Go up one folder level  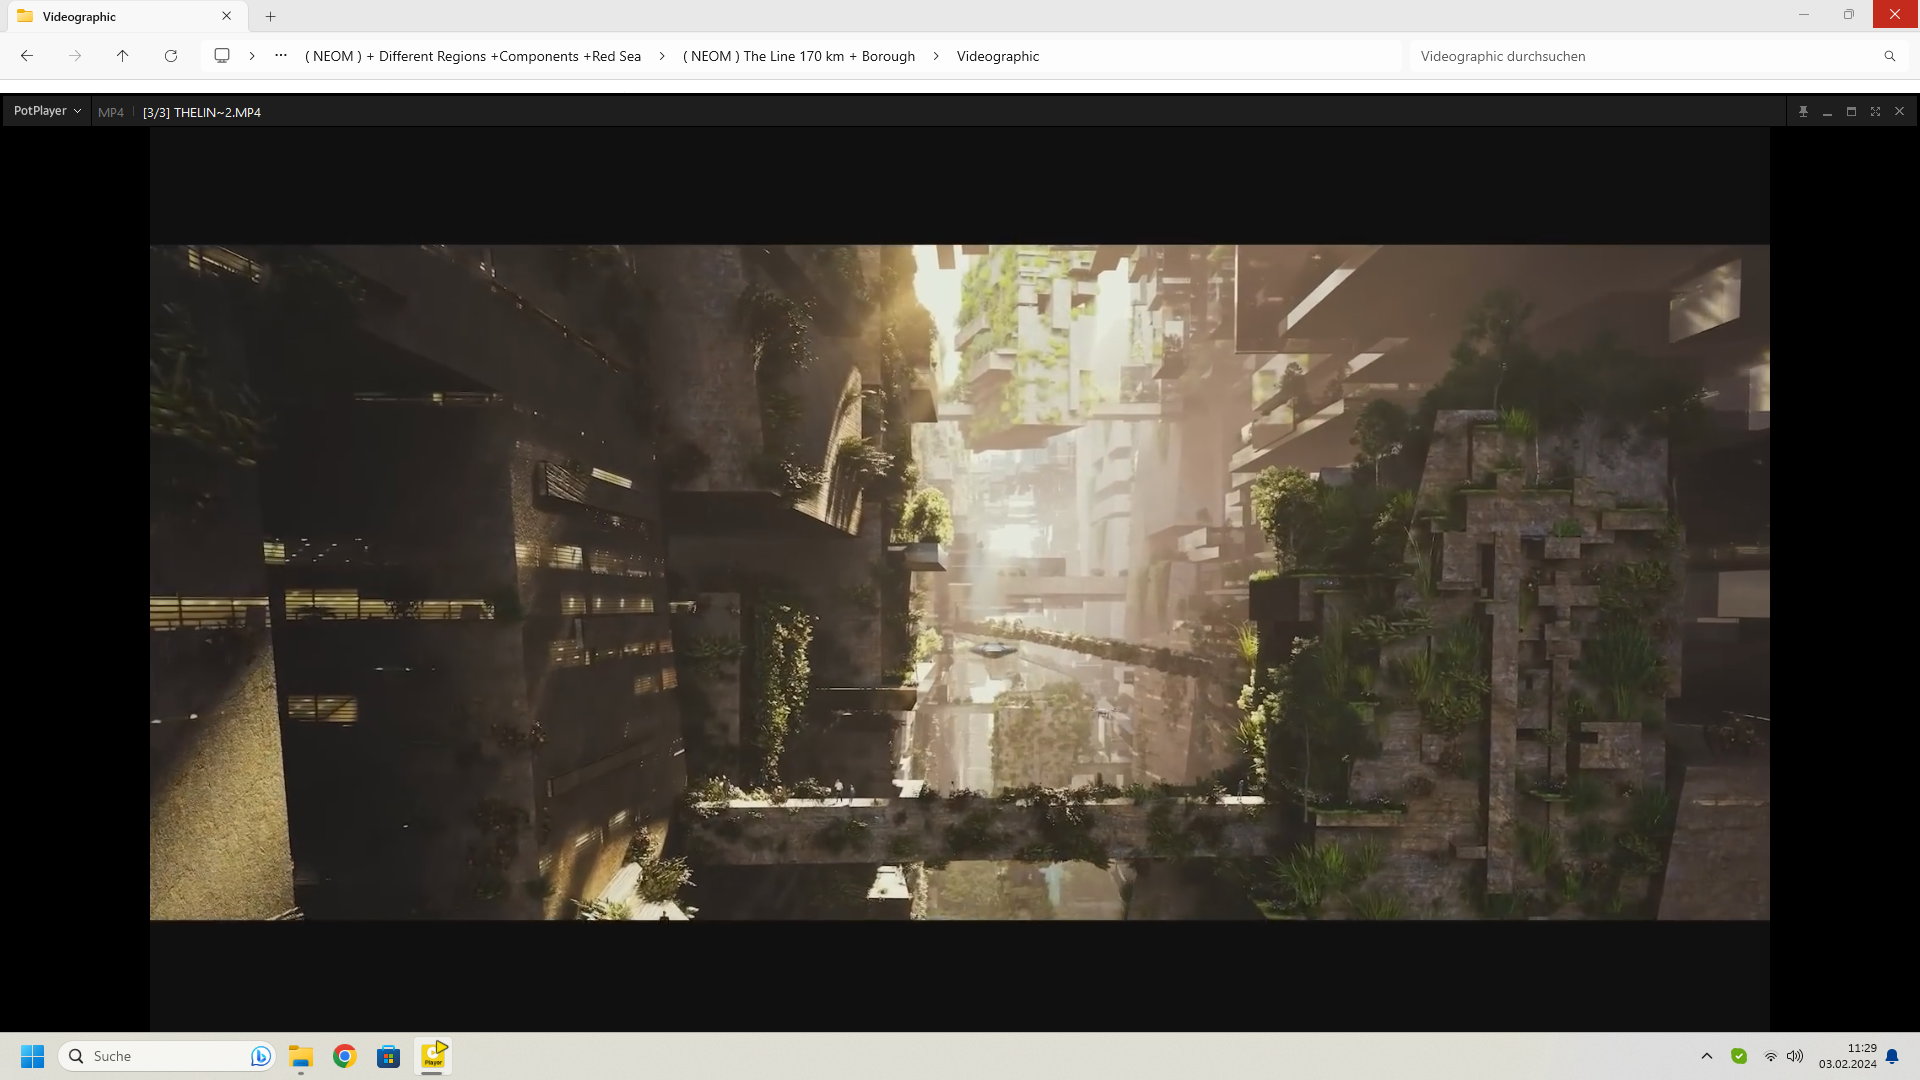(x=123, y=56)
